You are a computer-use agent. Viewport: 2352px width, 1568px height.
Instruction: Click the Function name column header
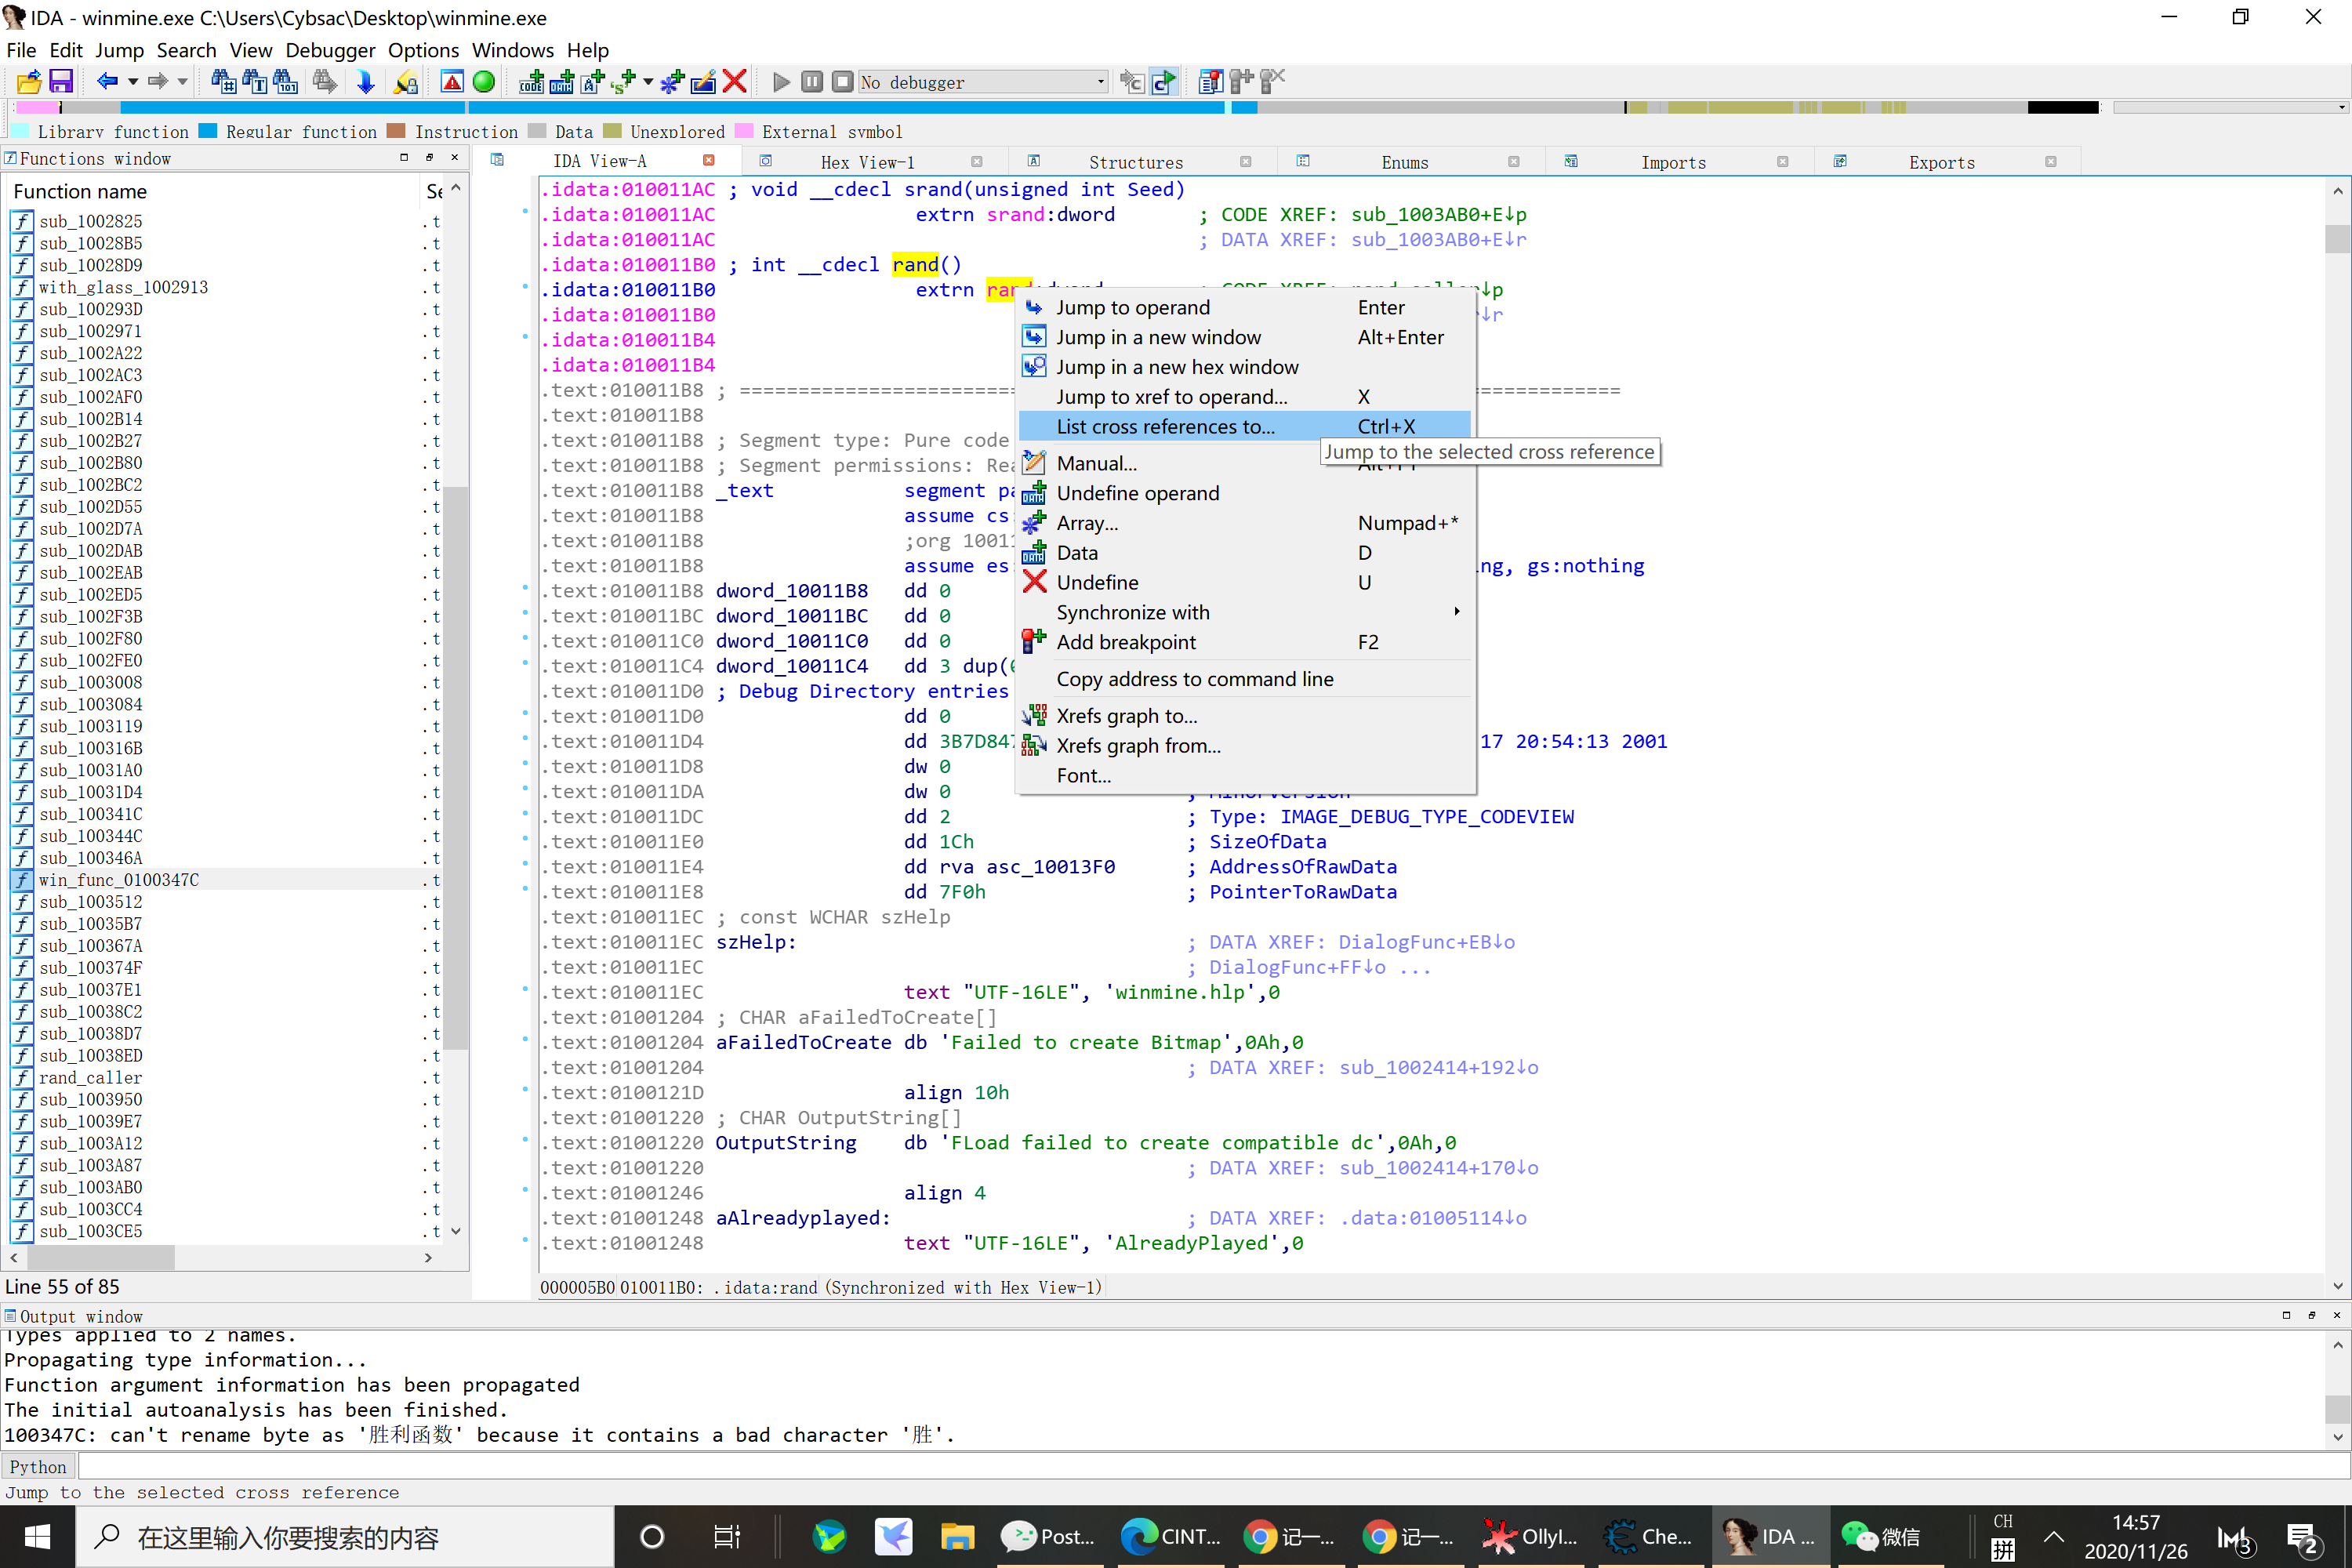pyautogui.click(x=213, y=191)
